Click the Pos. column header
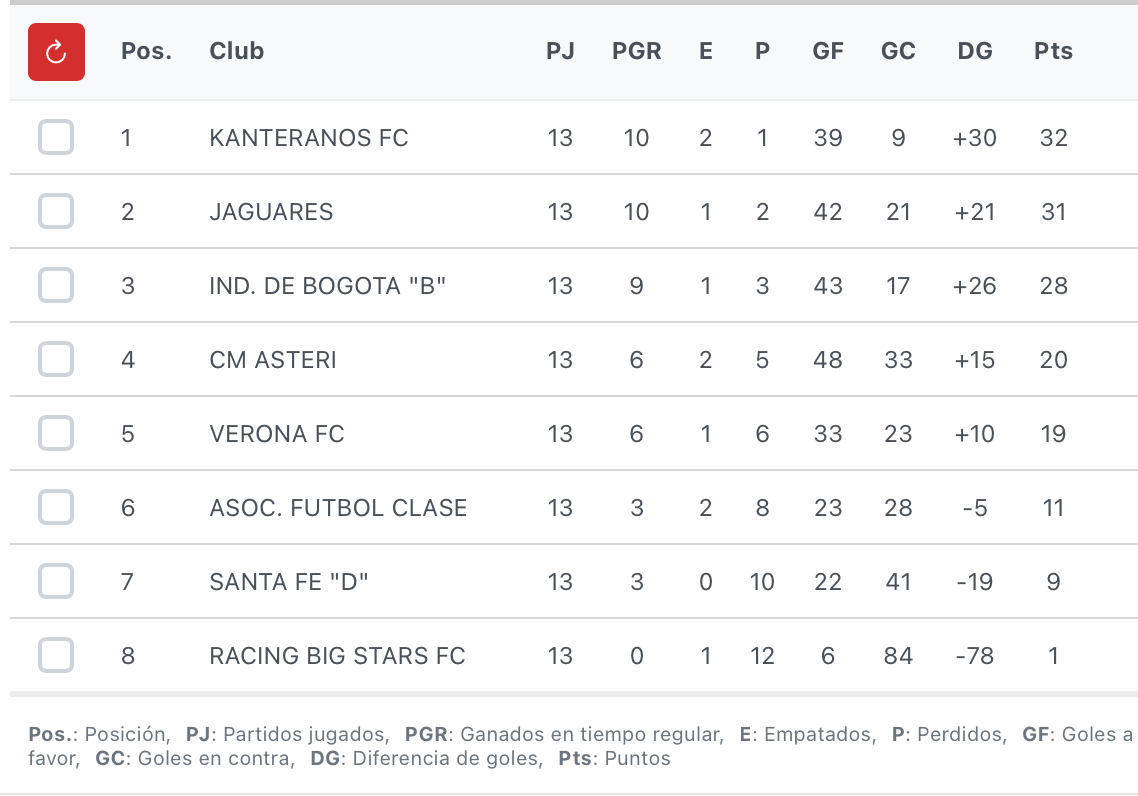This screenshot has width=1138, height=796. (147, 51)
